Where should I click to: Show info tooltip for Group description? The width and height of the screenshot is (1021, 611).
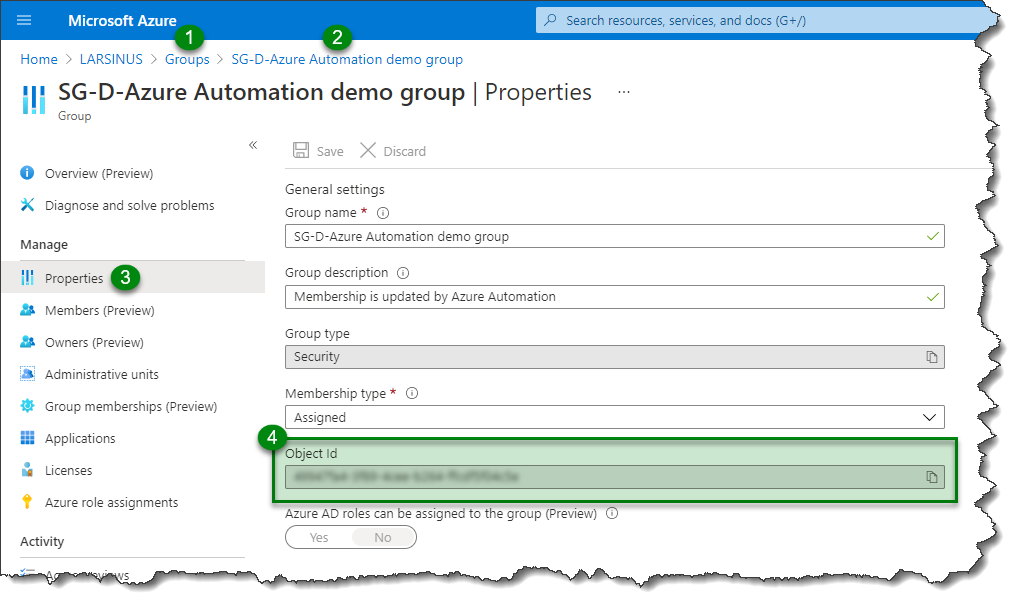(403, 272)
